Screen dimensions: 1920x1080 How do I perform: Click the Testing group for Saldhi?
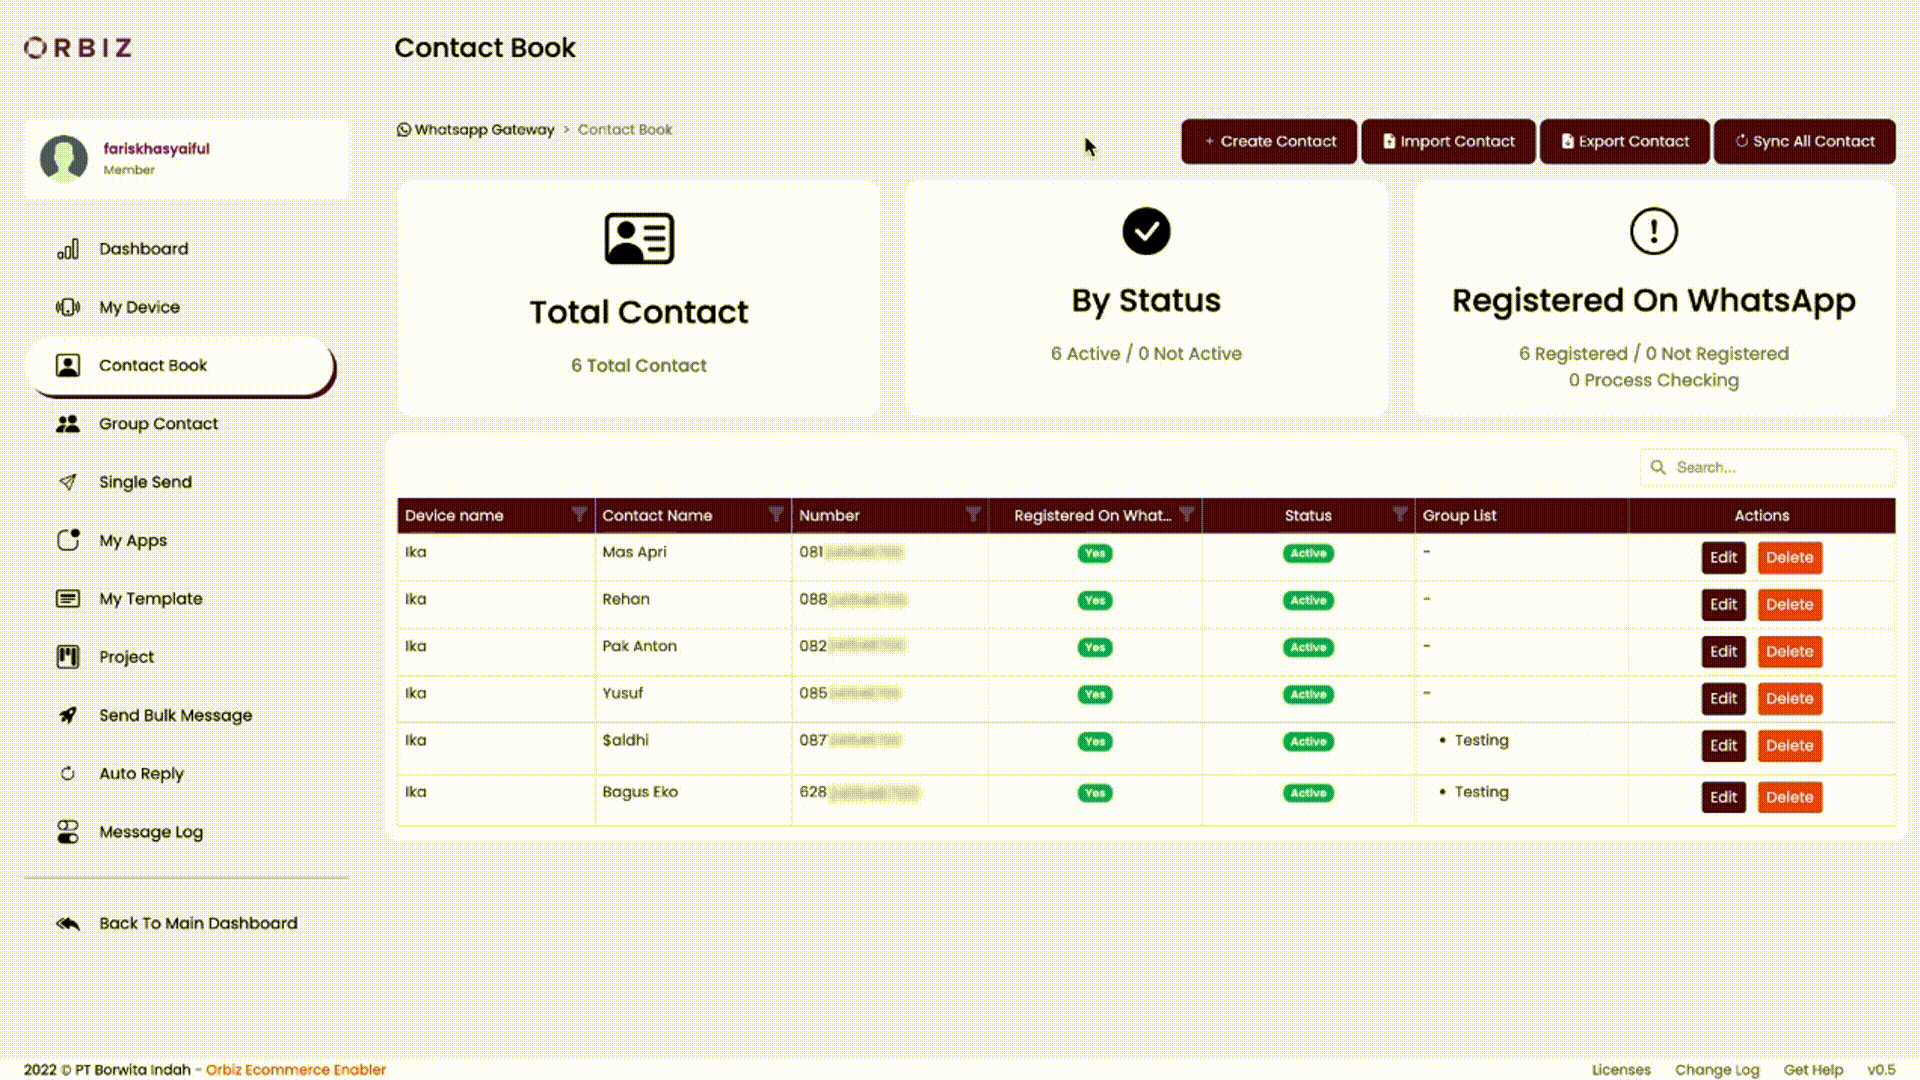click(1481, 740)
